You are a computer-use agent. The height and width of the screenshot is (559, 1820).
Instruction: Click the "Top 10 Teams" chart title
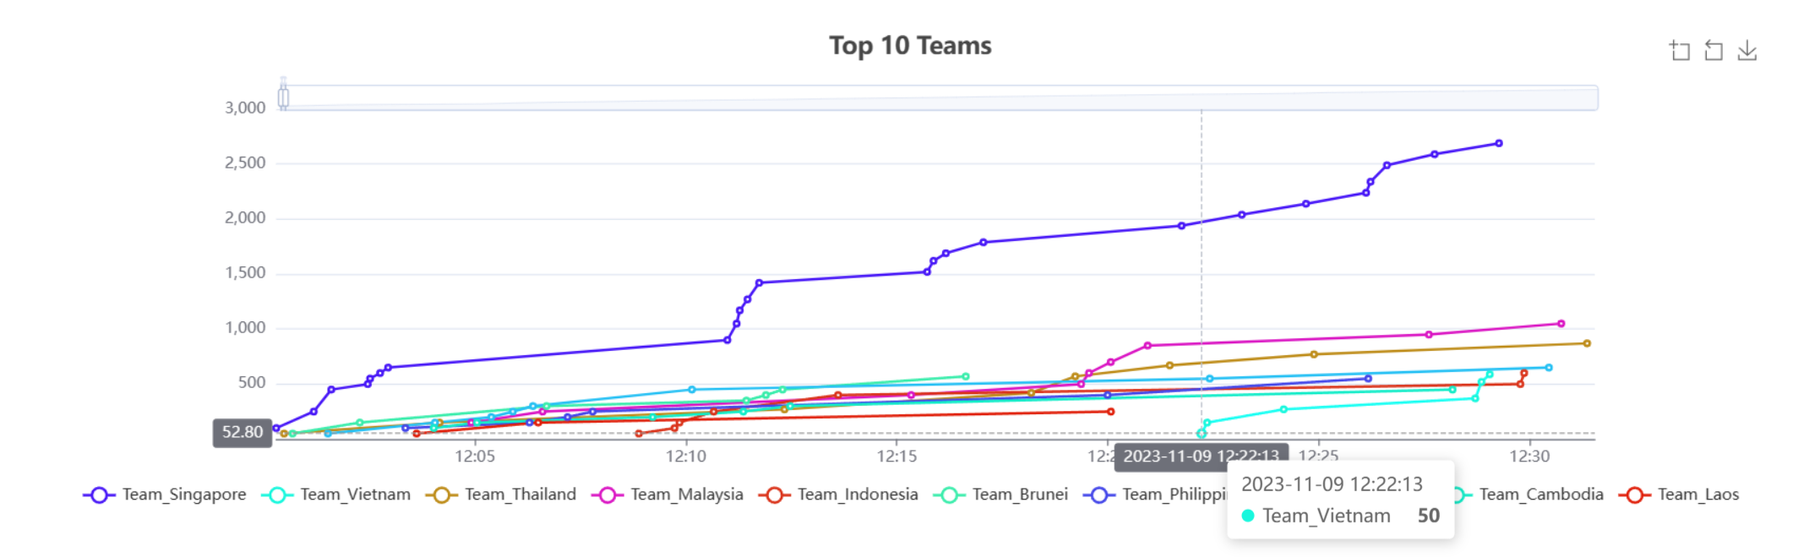pos(910,46)
